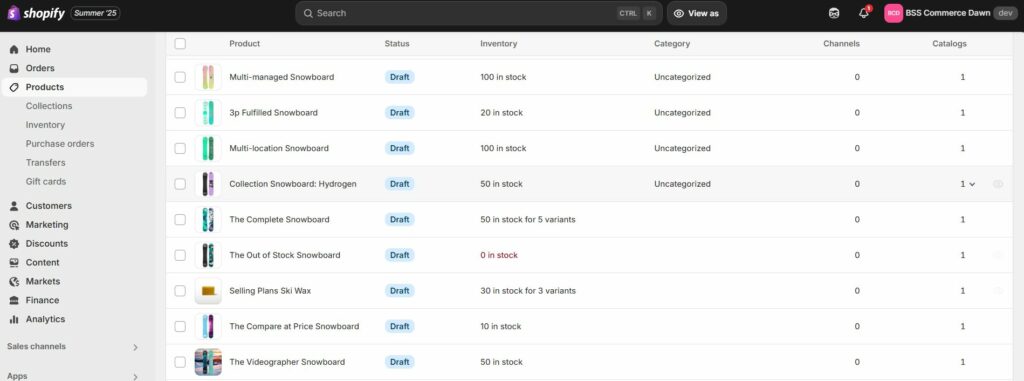Click the Products tag icon
This screenshot has width=1024, height=381.
tap(14, 87)
